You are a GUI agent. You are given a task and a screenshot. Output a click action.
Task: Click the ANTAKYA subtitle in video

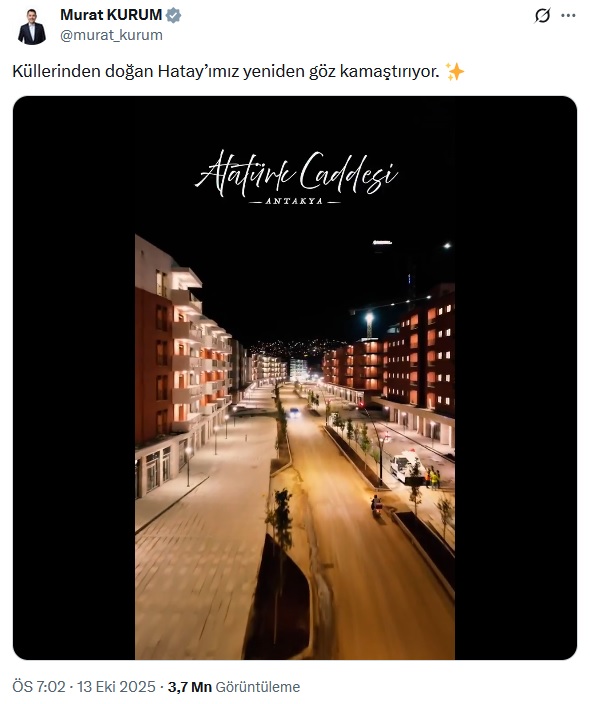295,202
